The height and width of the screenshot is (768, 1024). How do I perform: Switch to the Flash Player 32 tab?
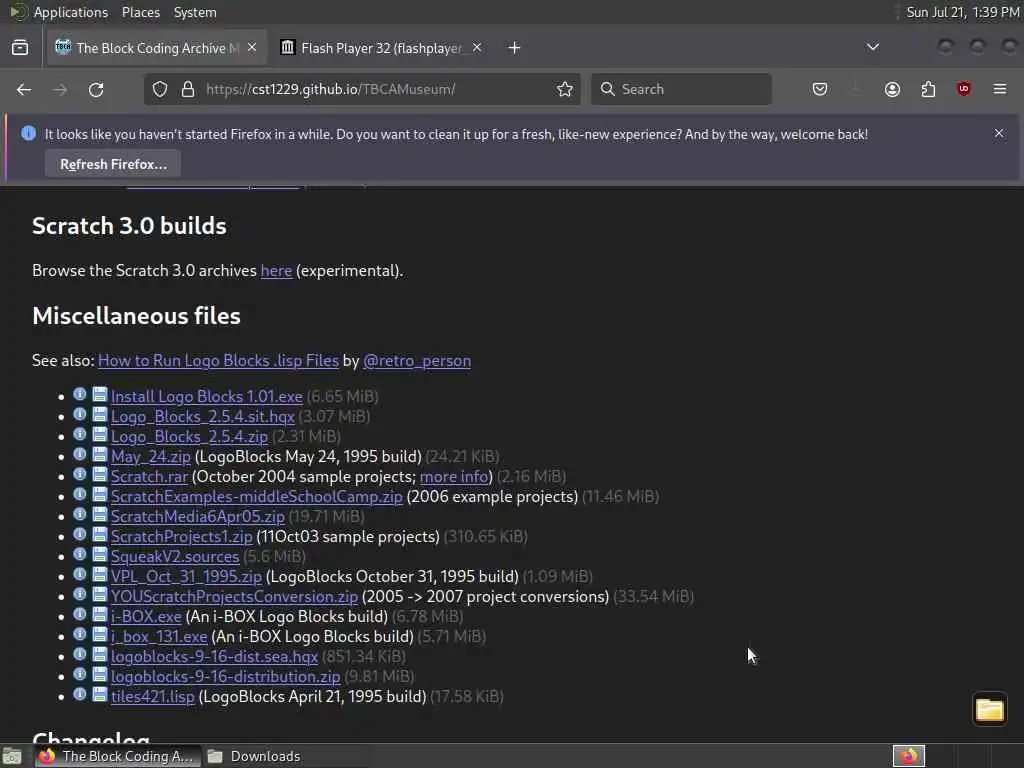tap(382, 48)
